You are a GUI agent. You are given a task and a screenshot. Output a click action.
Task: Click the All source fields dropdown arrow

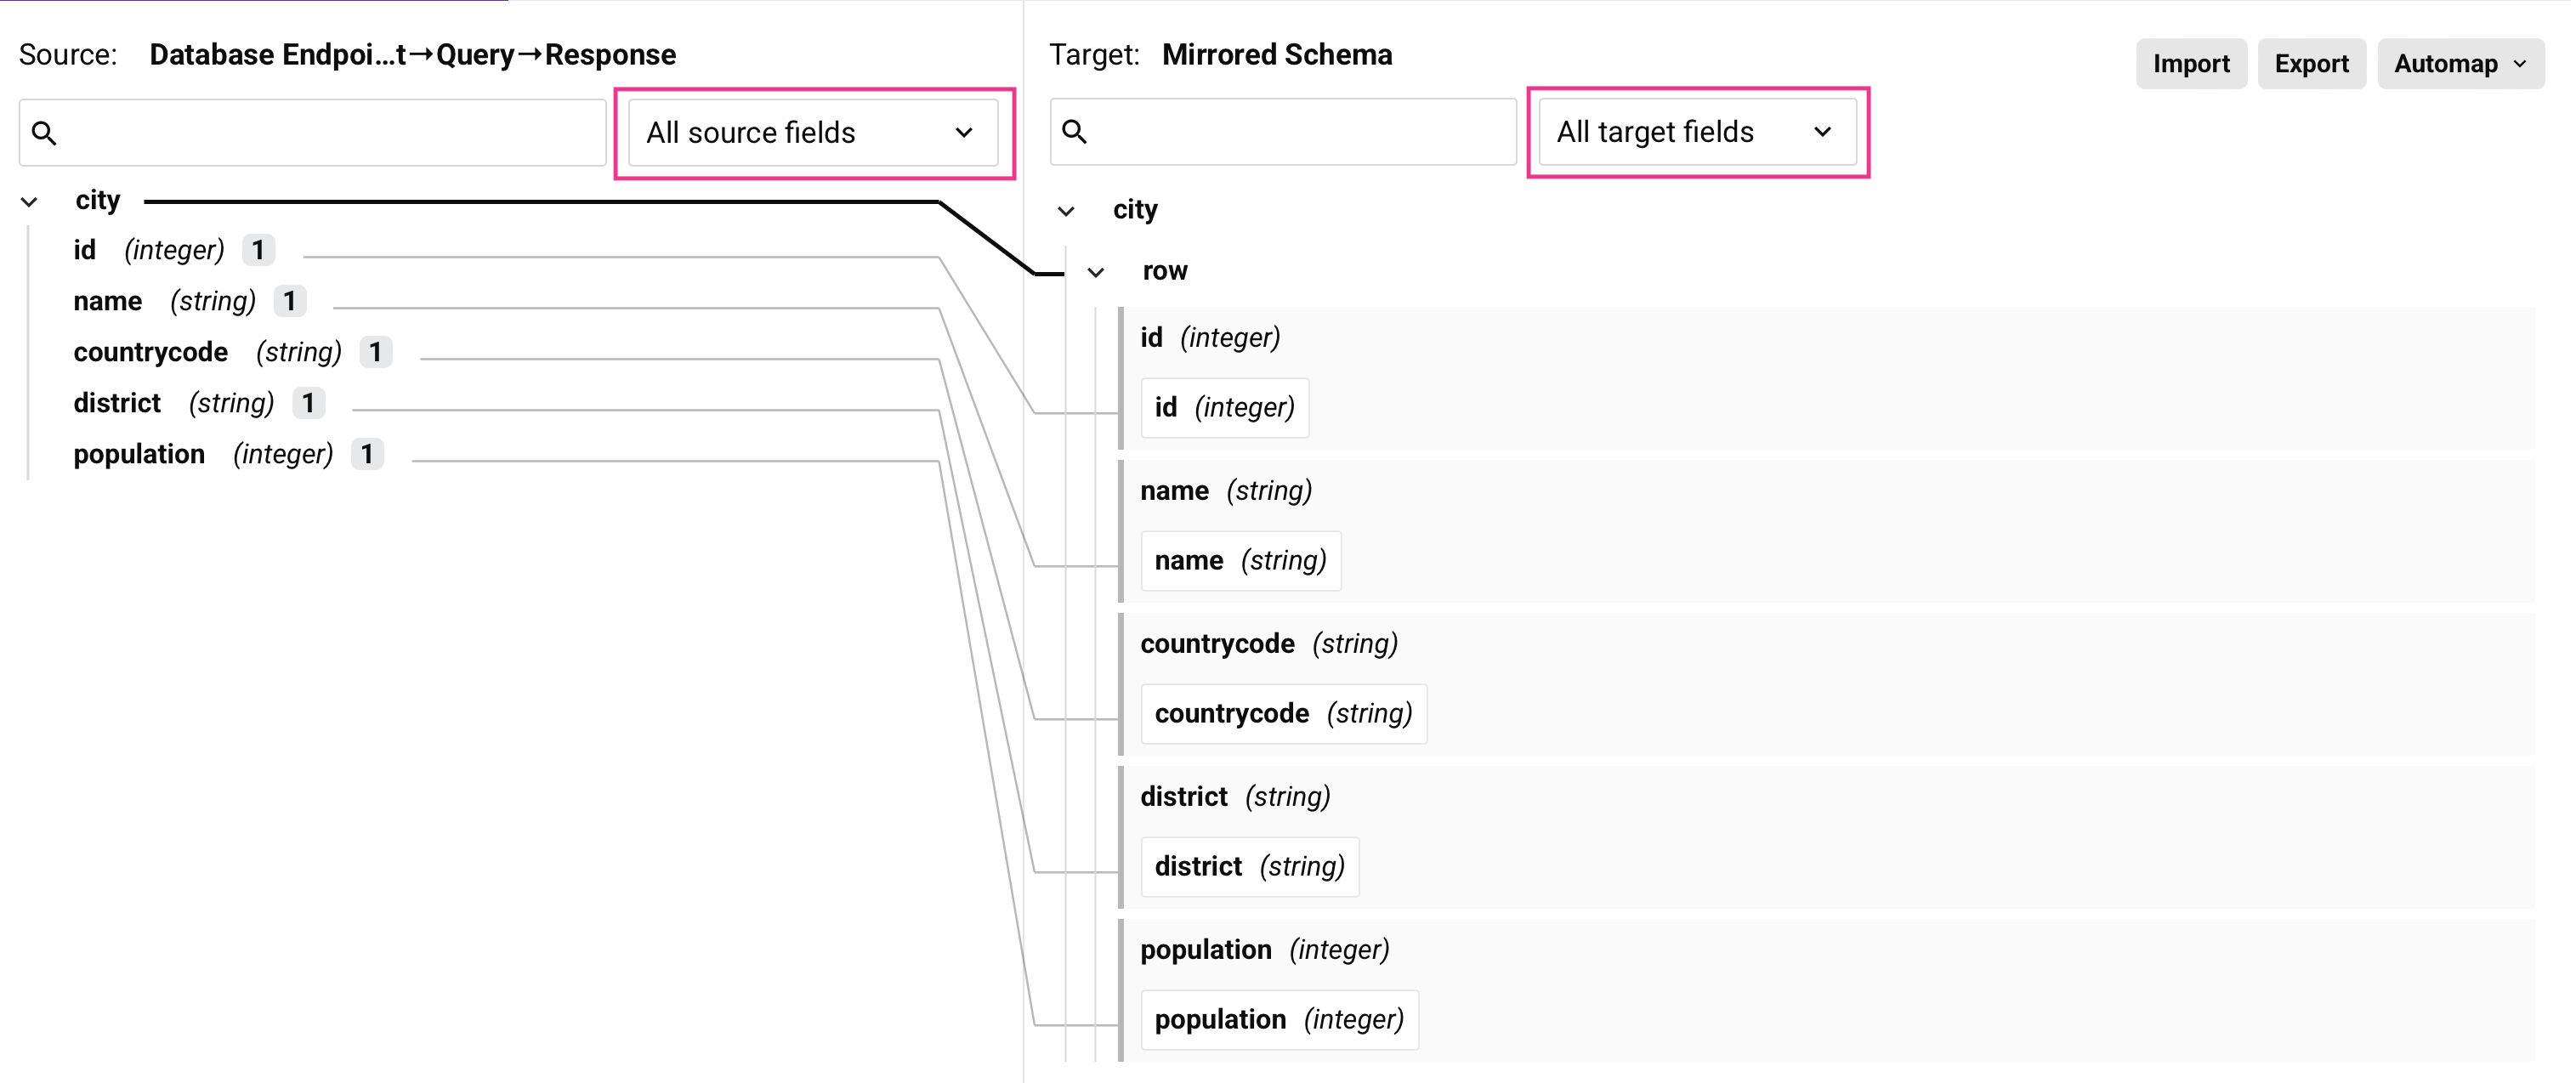tap(963, 132)
